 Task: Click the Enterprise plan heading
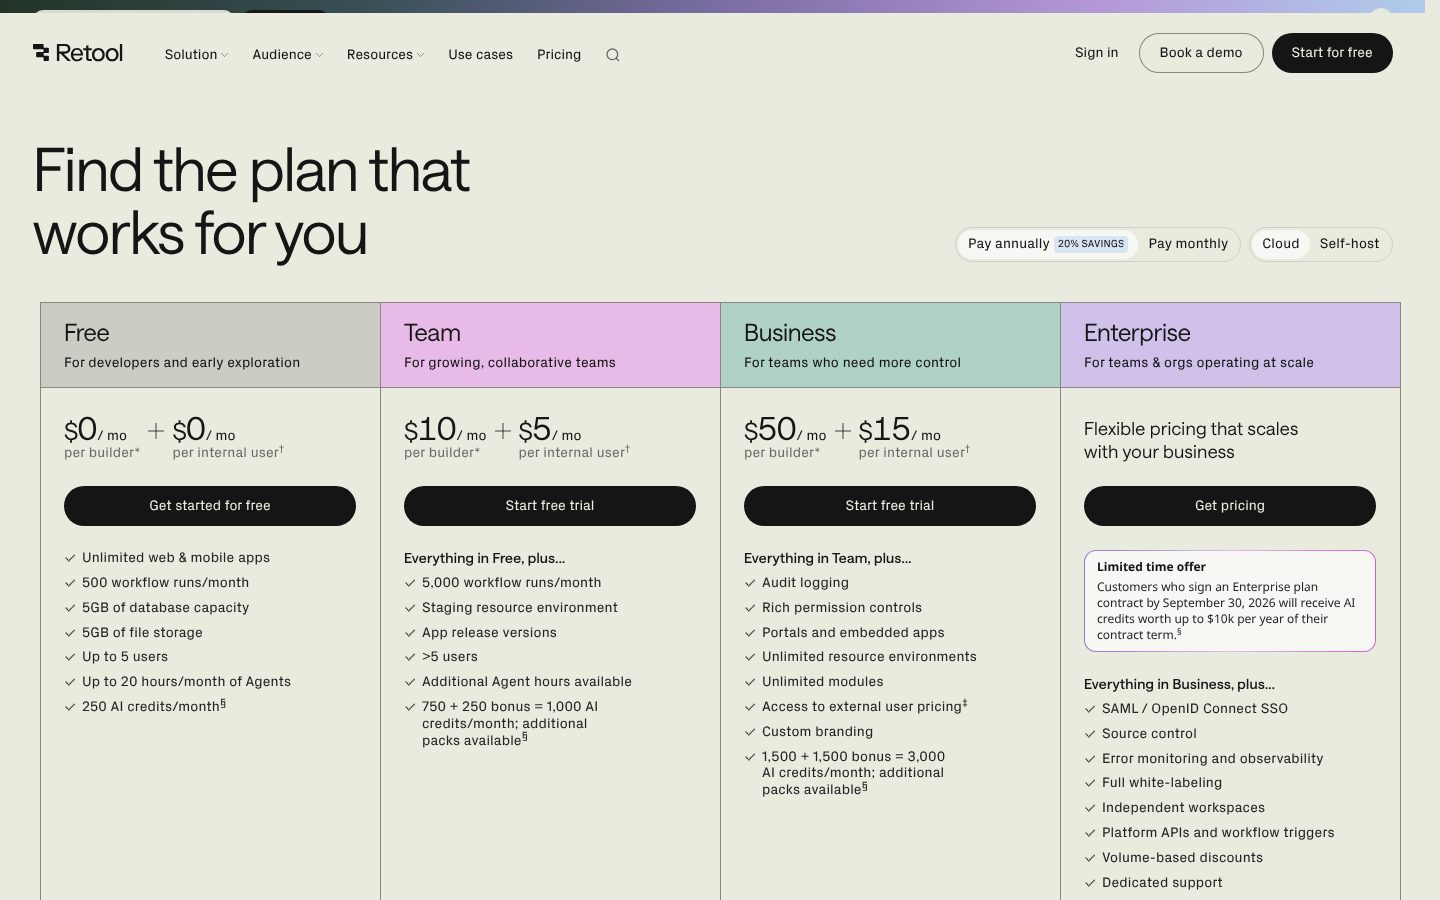click(1137, 333)
